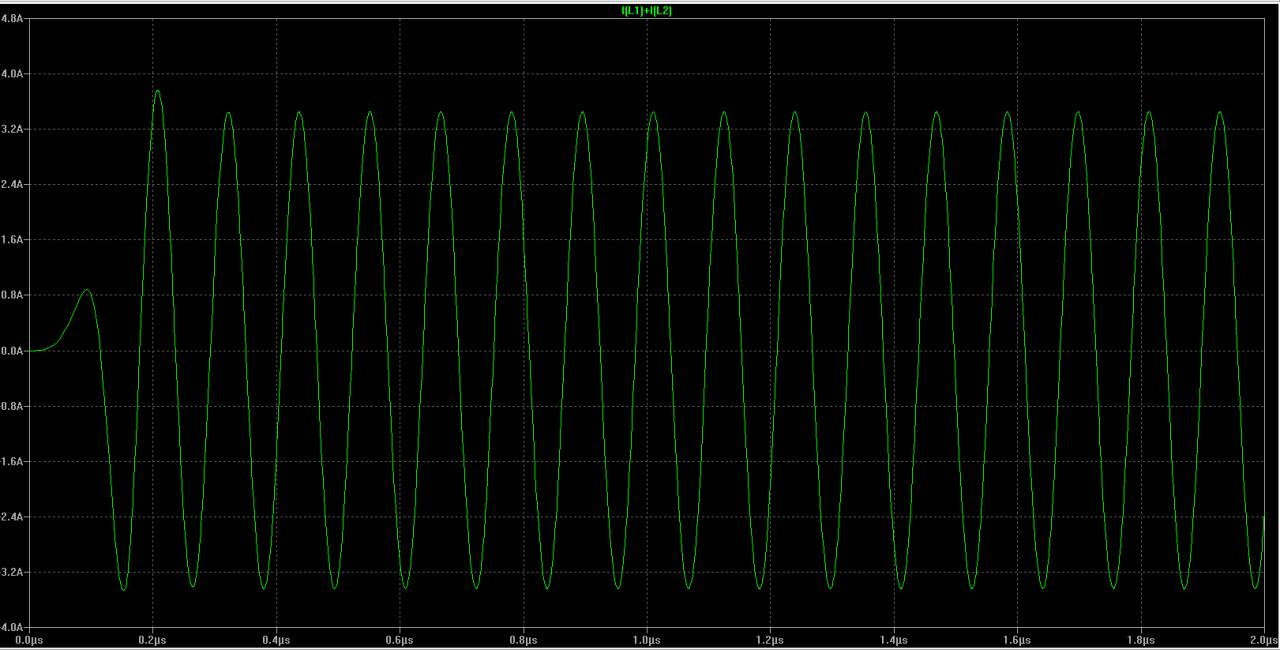Click the first negative trough of the waveform
The image size is (1280, 650).
point(123,589)
